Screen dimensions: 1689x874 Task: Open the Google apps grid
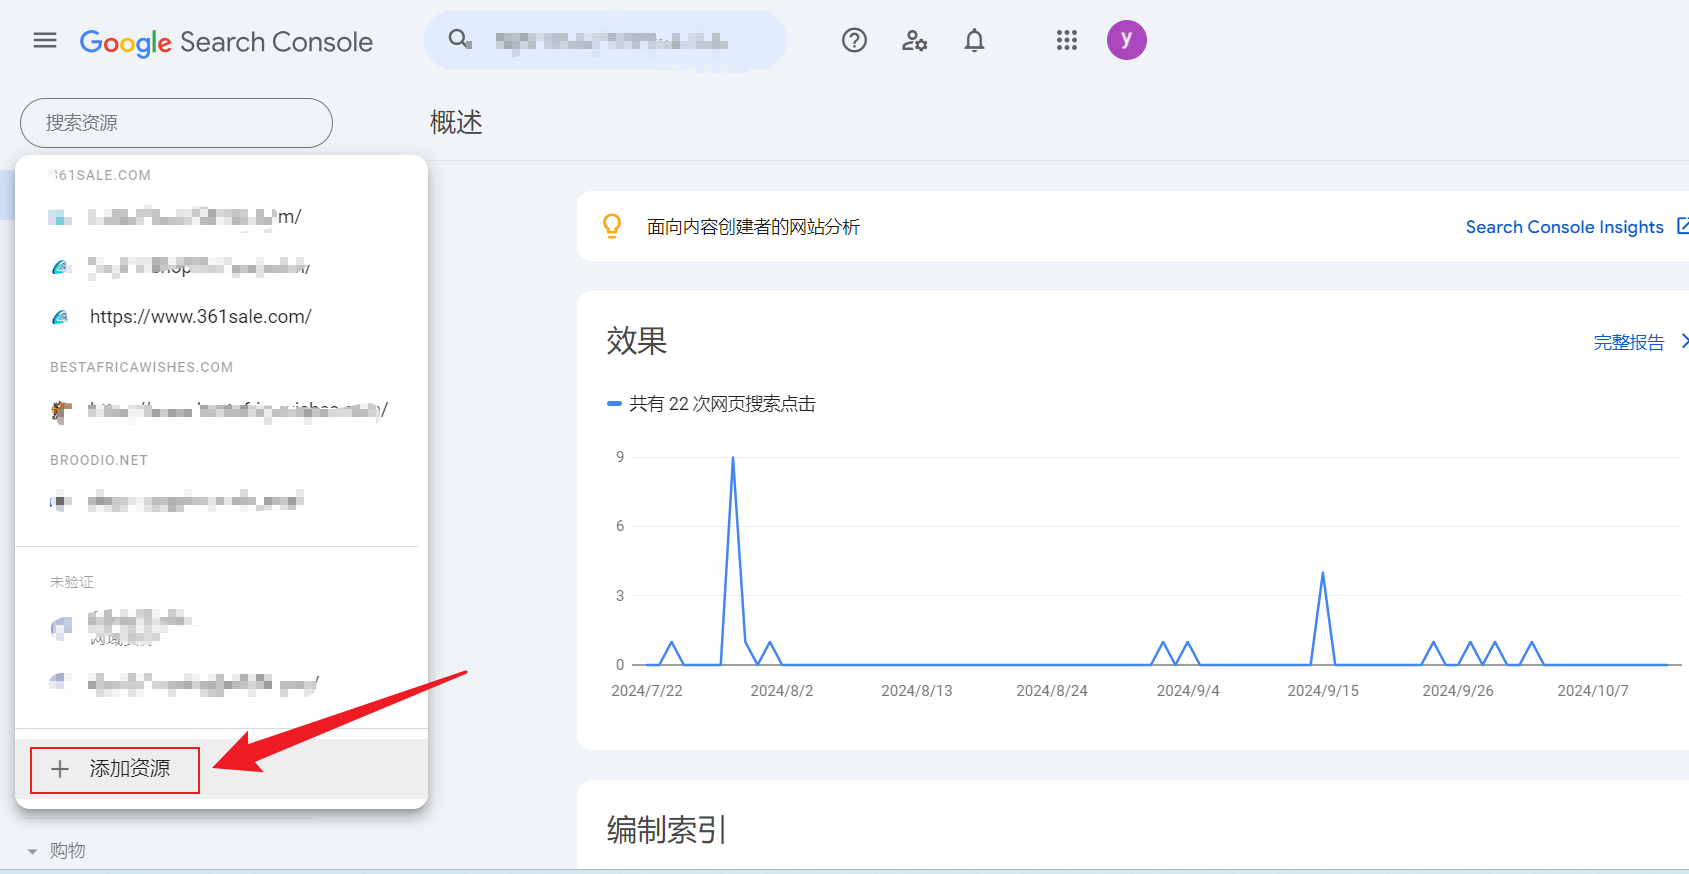coord(1066,40)
